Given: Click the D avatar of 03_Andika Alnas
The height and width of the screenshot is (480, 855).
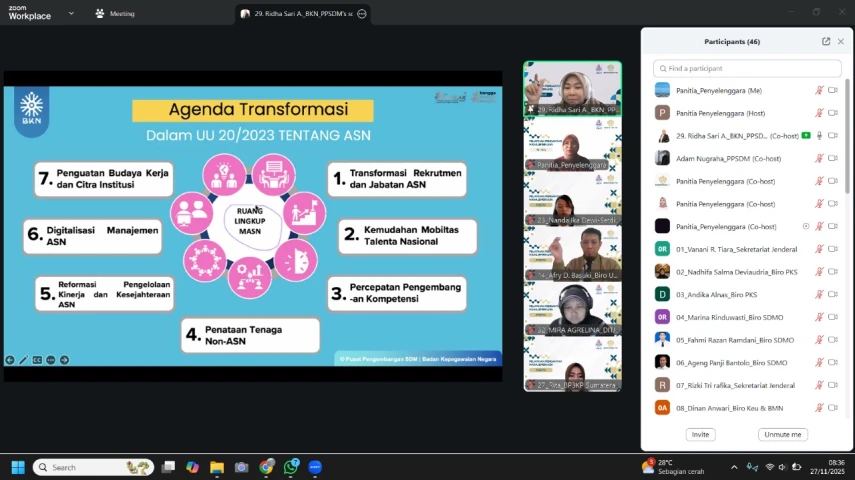Looking at the screenshot, I should (x=662, y=295).
